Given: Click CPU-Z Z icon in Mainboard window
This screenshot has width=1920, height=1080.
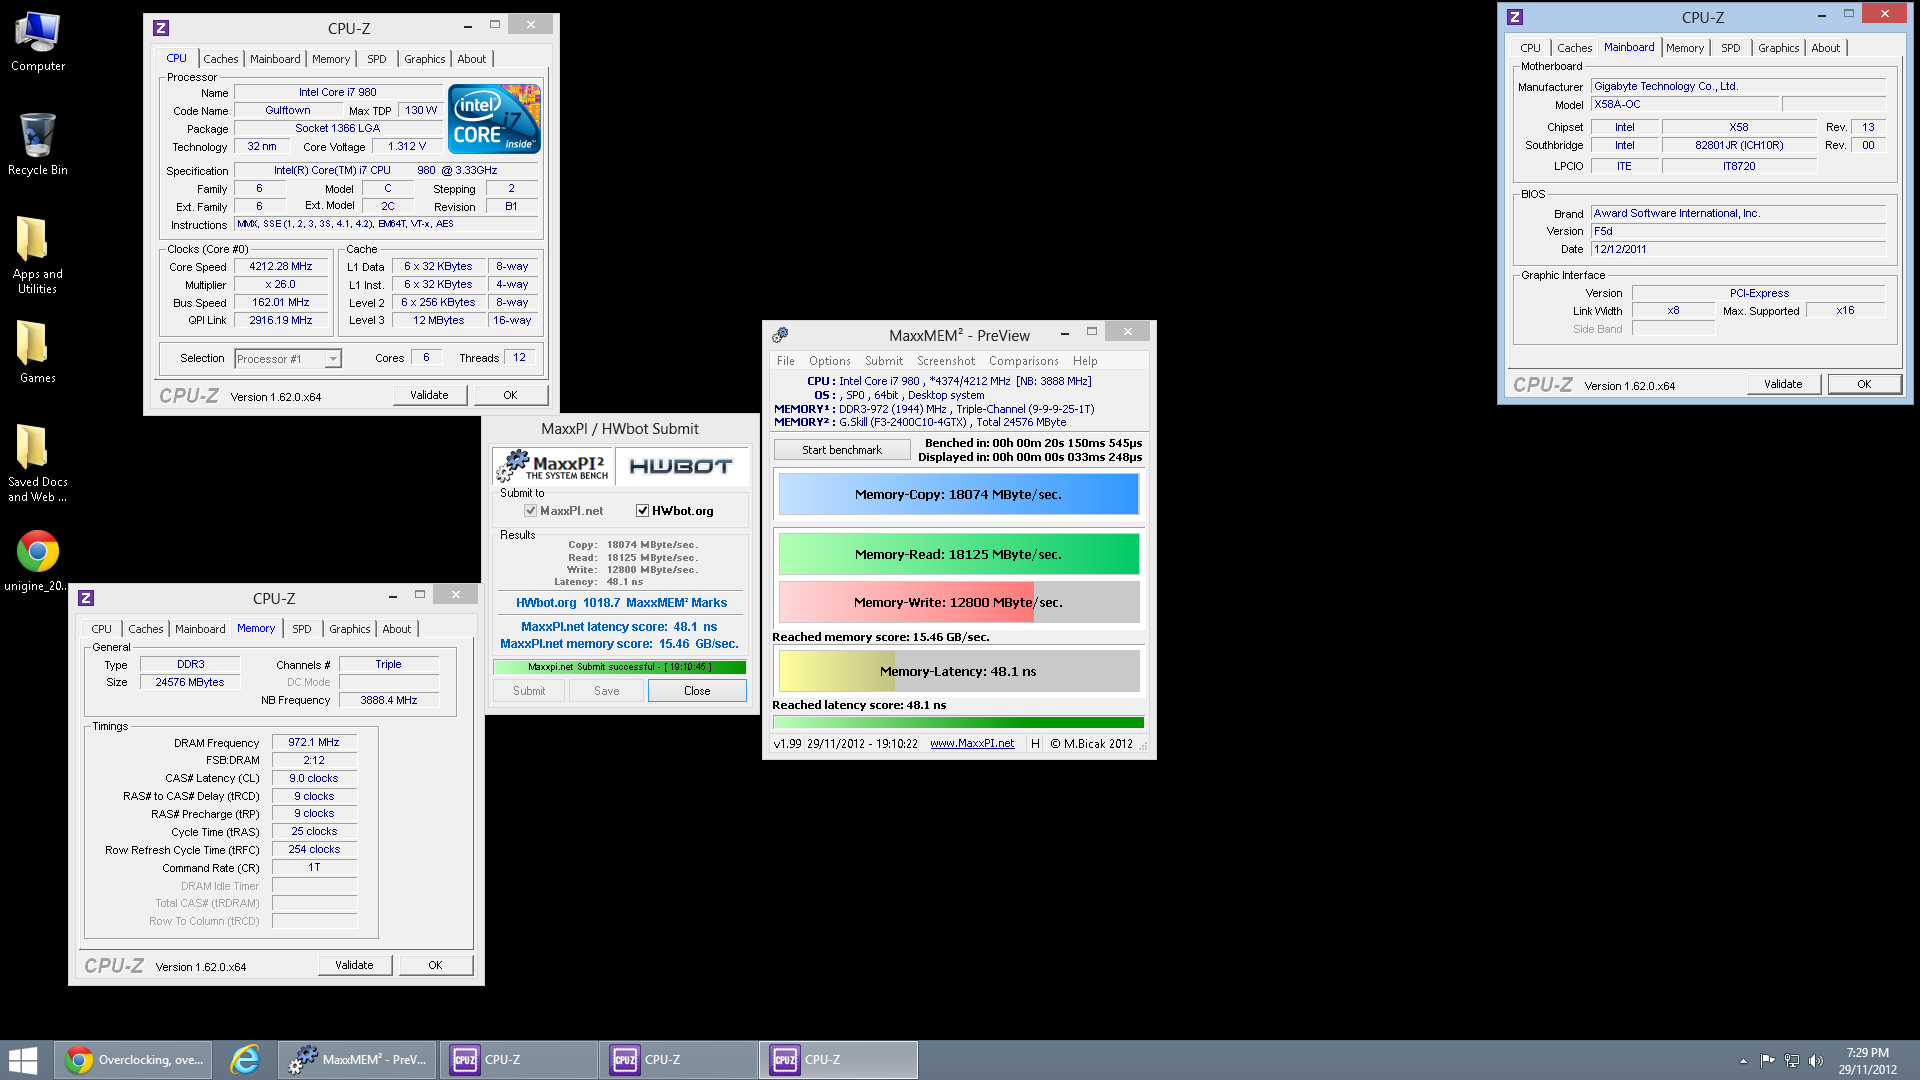Looking at the screenshot, I should (x=1515, y=17).
